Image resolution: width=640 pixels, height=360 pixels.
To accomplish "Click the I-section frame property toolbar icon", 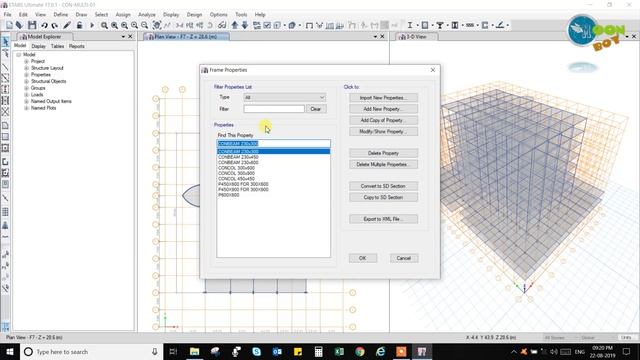I will tap(410, 25).
